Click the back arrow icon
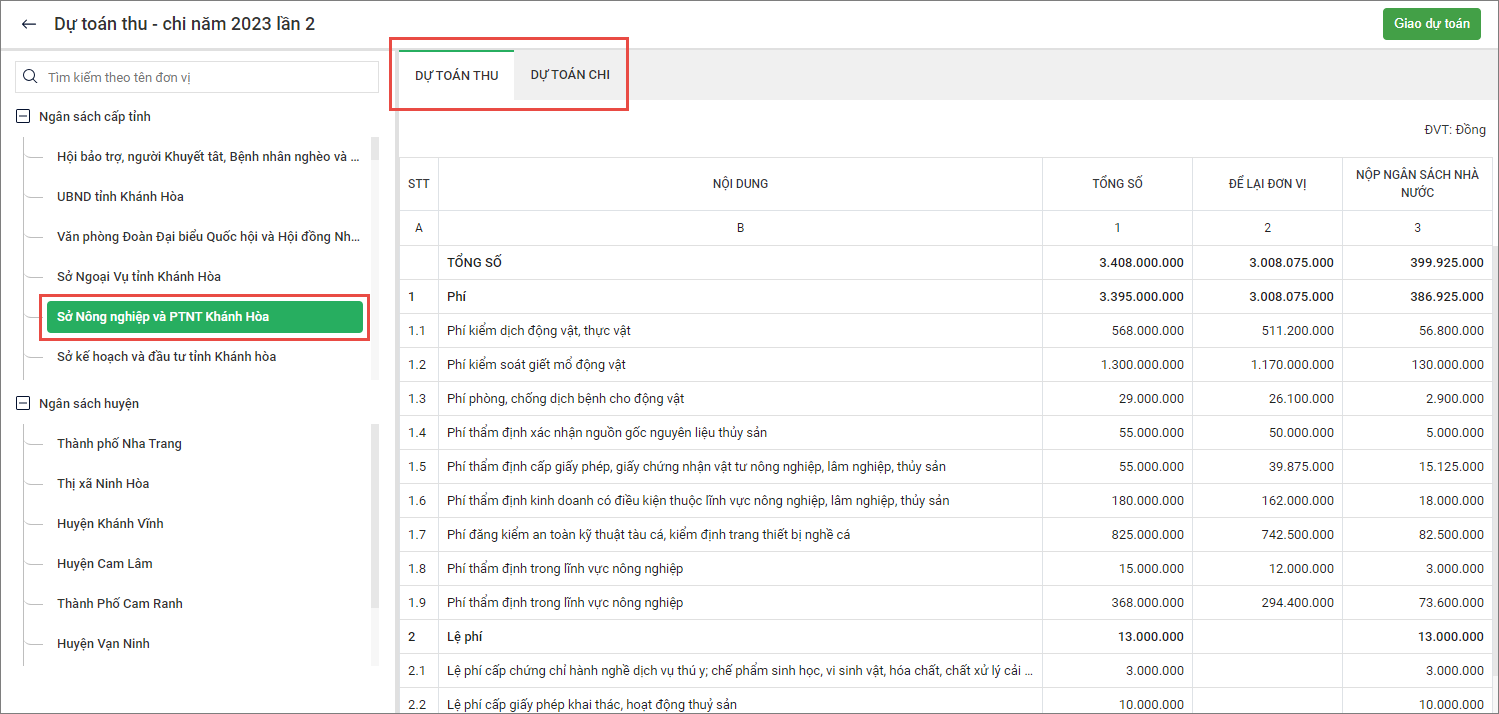Viewport: 1499px width, 714px height. click(x=29, y=24)
